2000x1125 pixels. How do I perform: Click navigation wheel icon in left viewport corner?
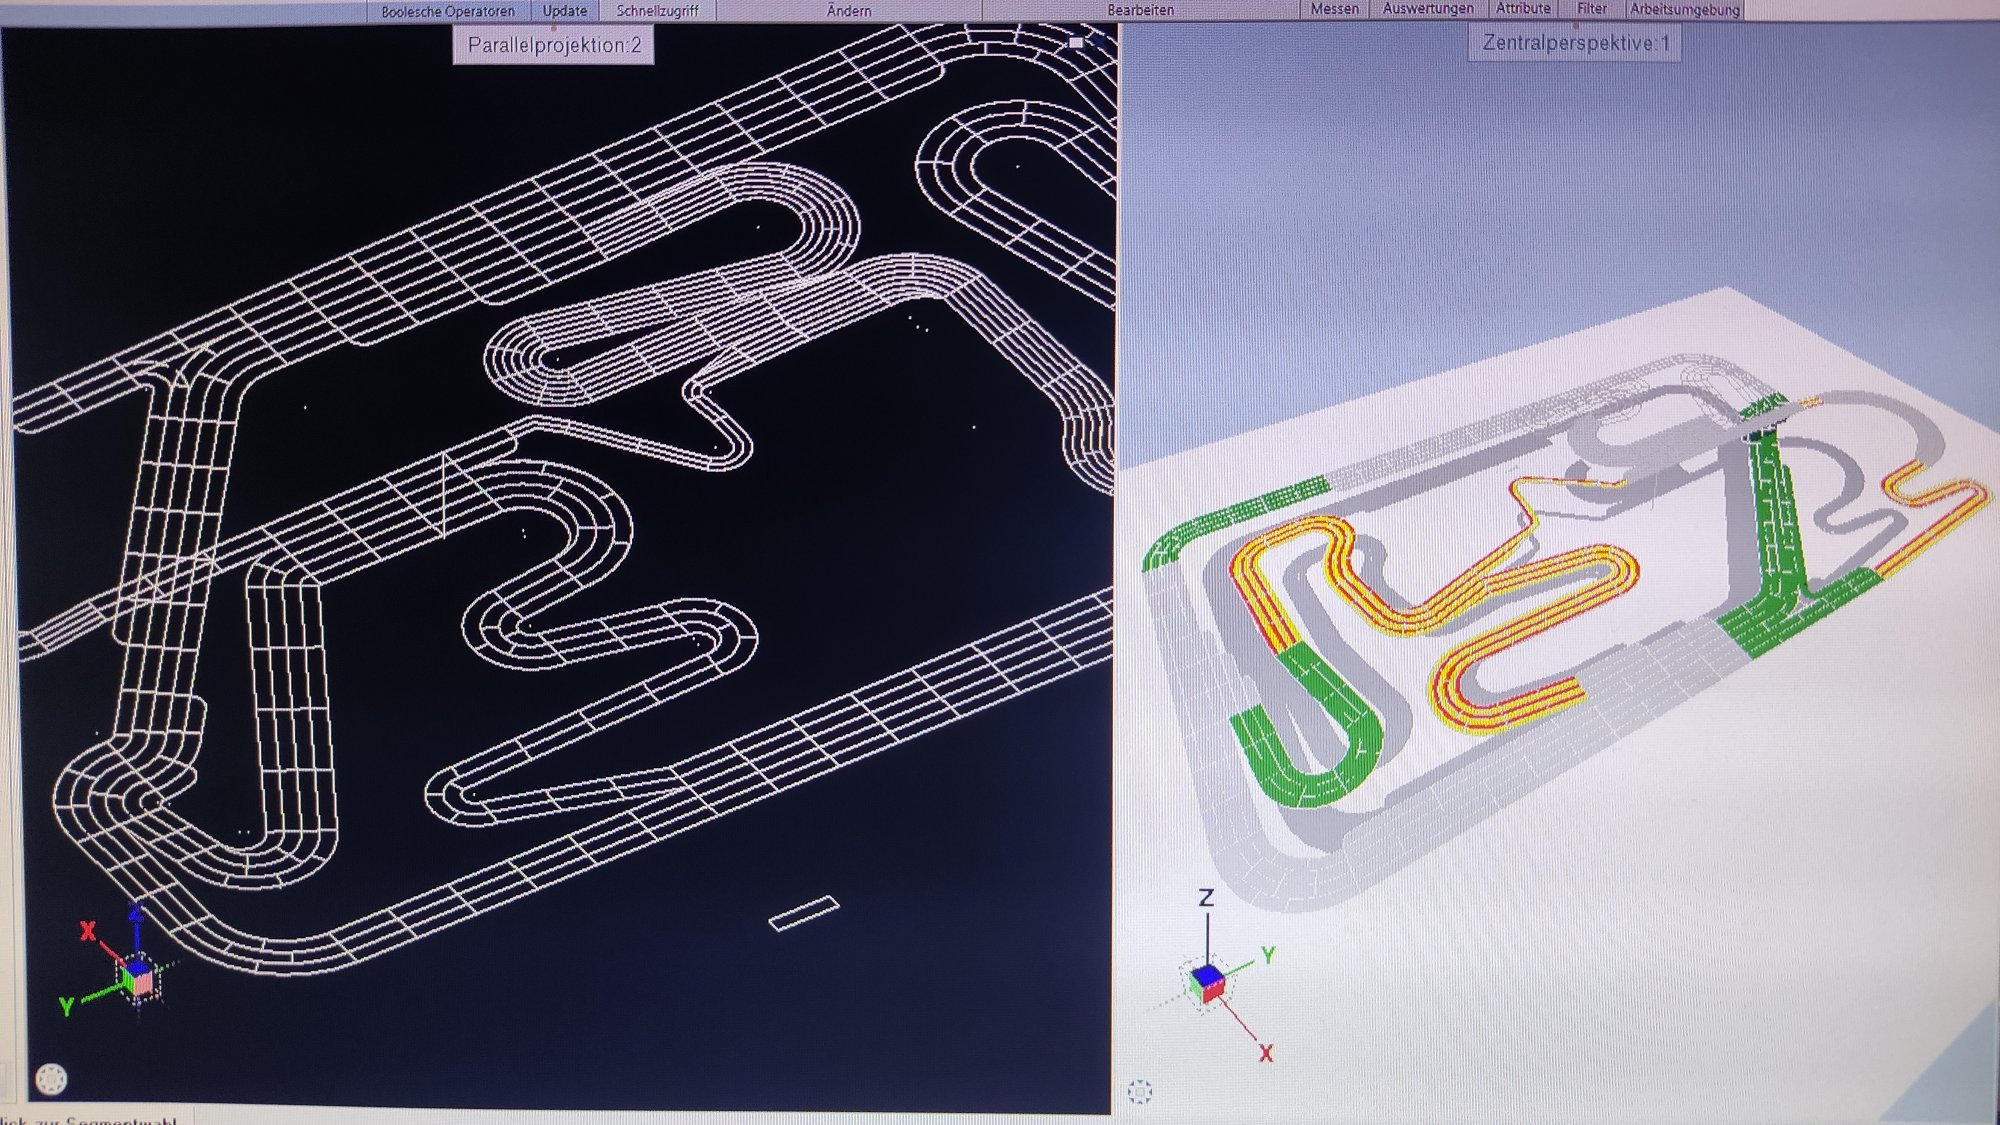51,1079
